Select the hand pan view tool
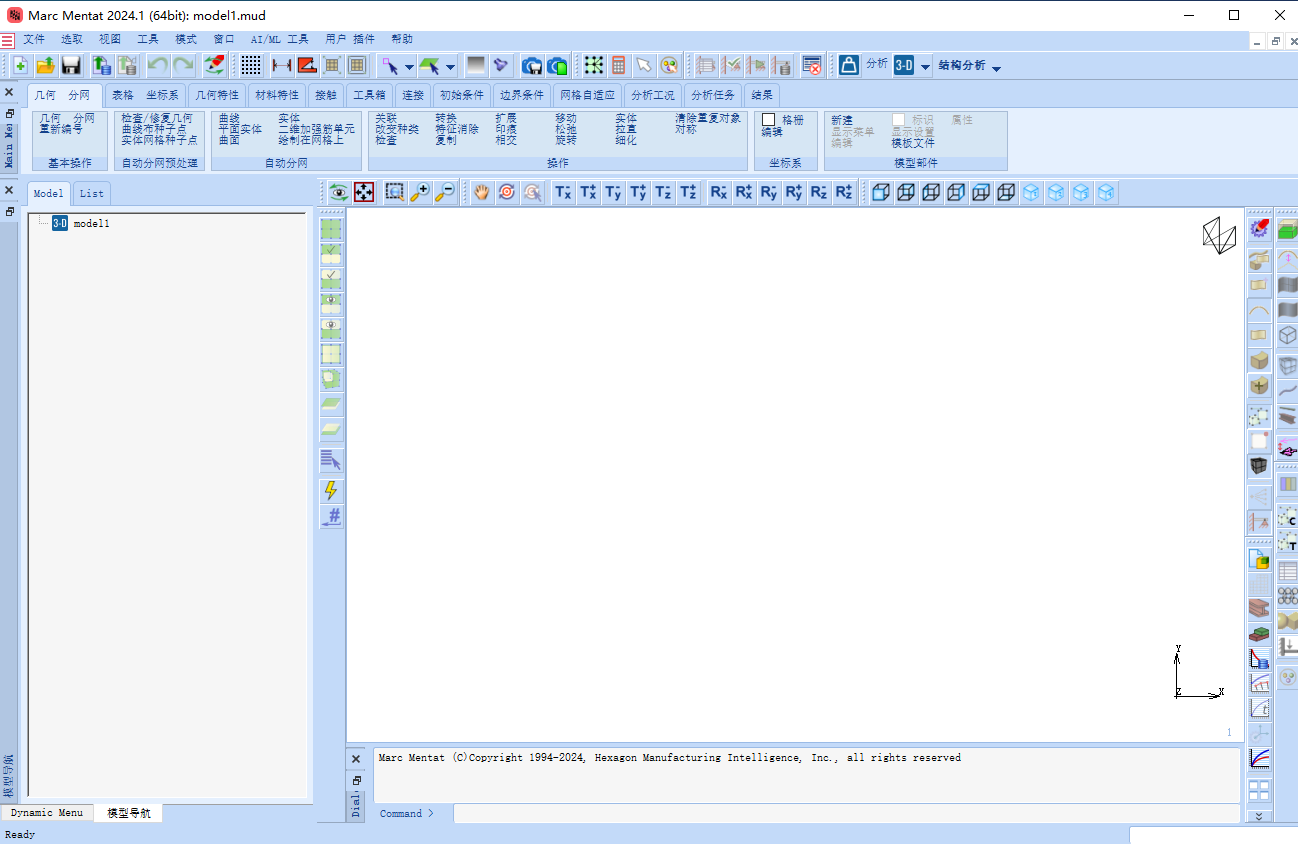 482,192
